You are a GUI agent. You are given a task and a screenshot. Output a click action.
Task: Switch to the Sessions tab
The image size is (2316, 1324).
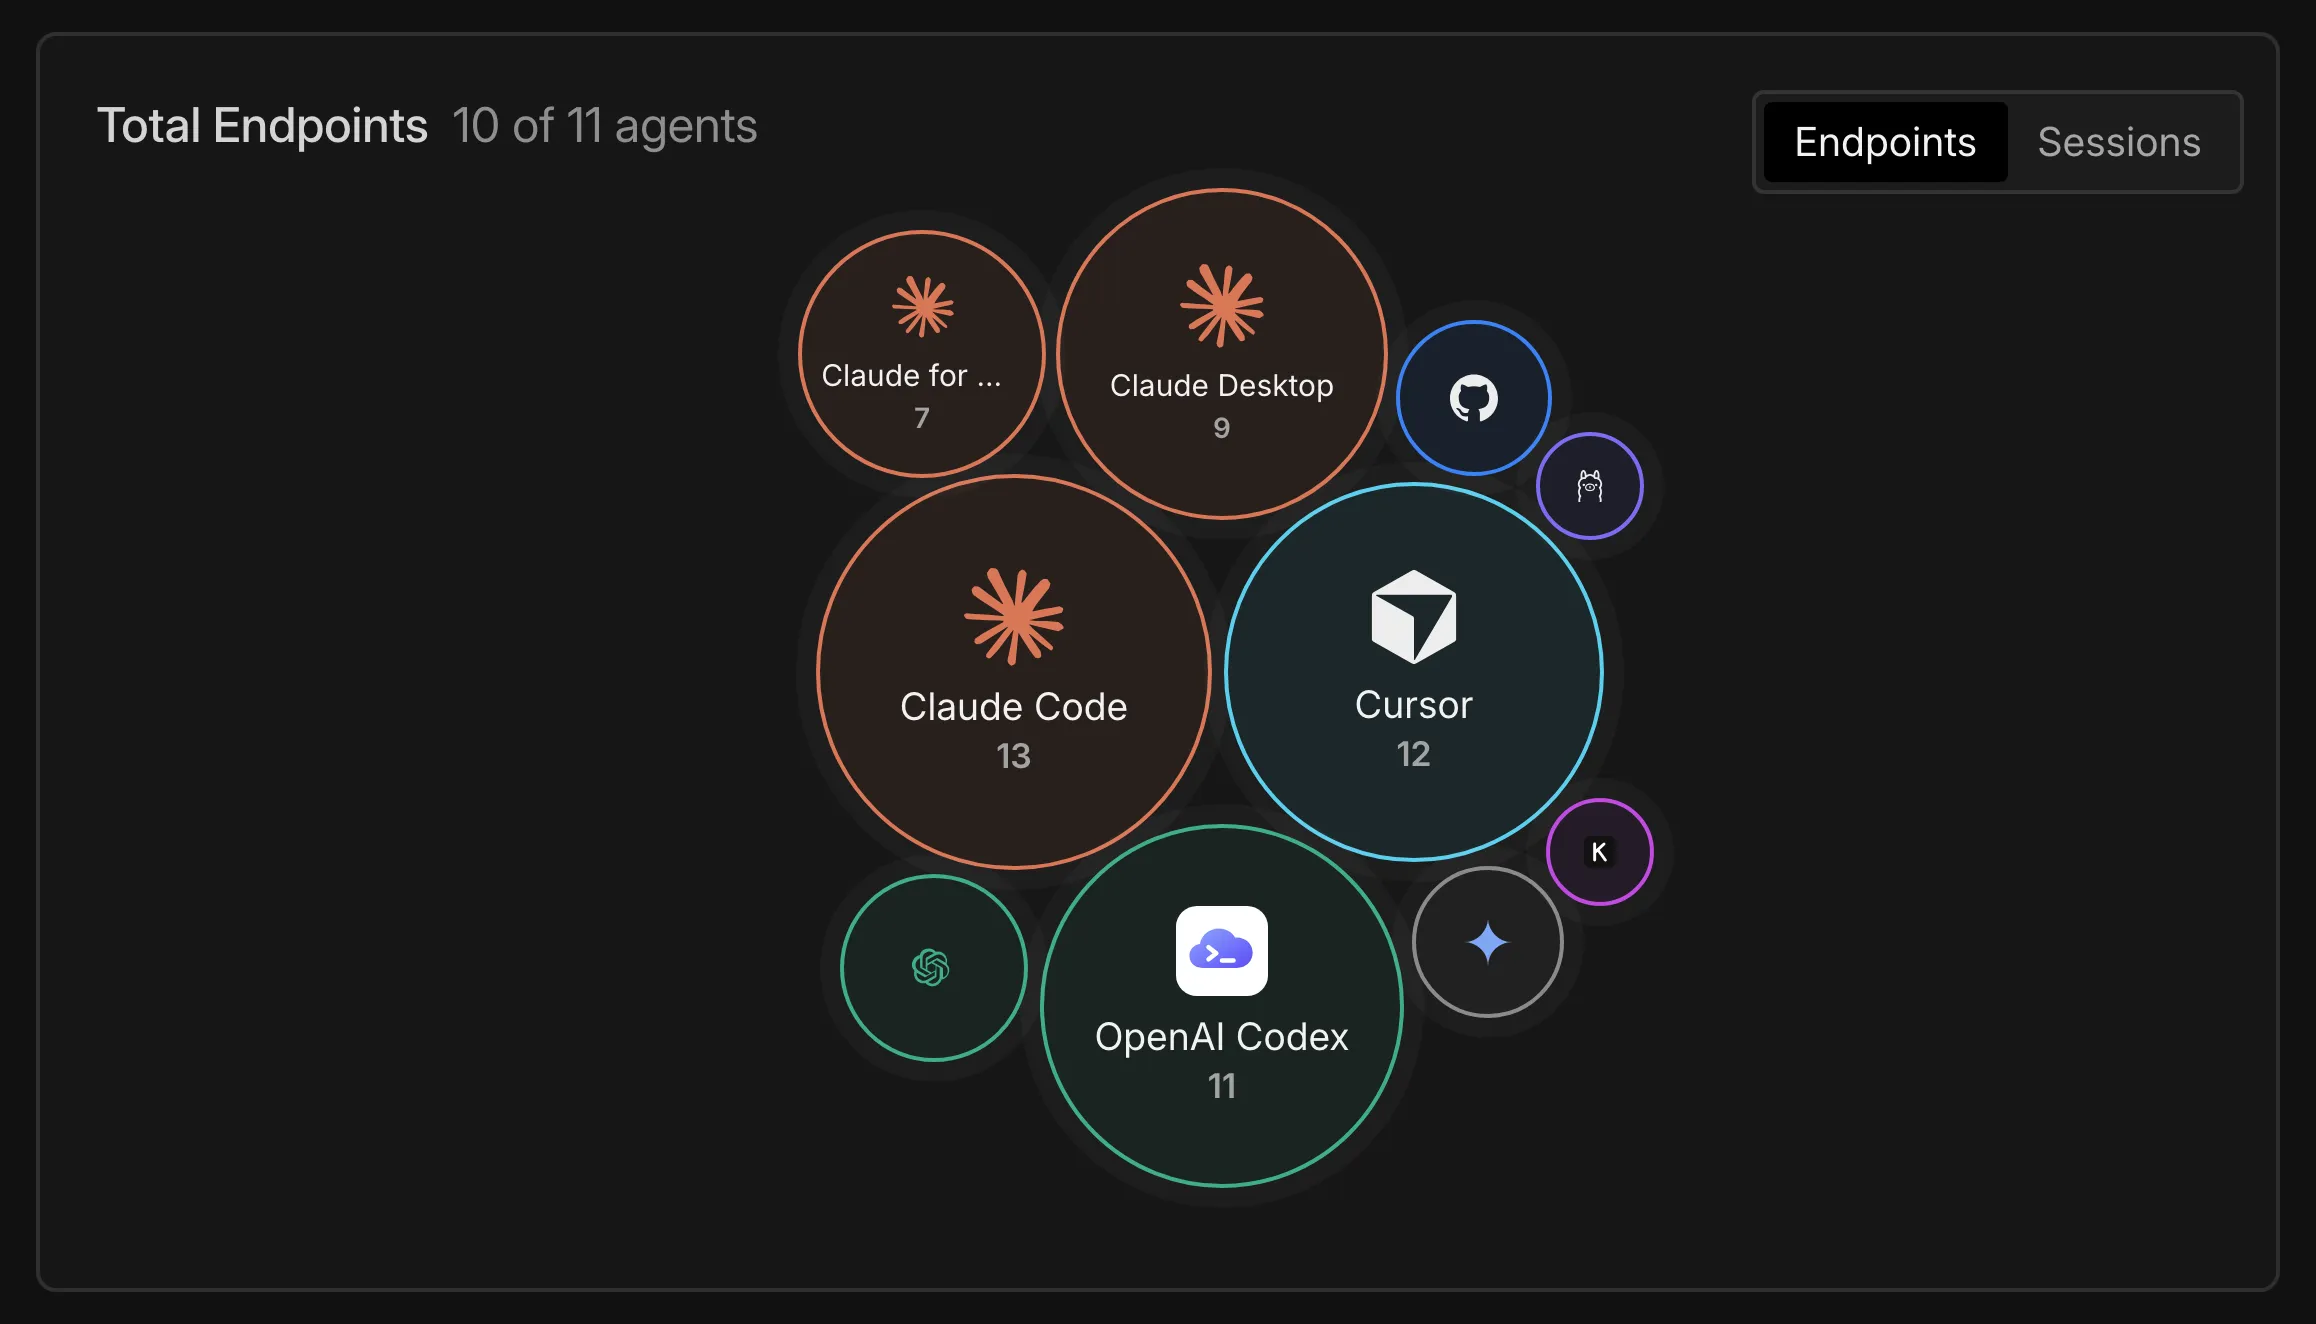(2119, 142)
